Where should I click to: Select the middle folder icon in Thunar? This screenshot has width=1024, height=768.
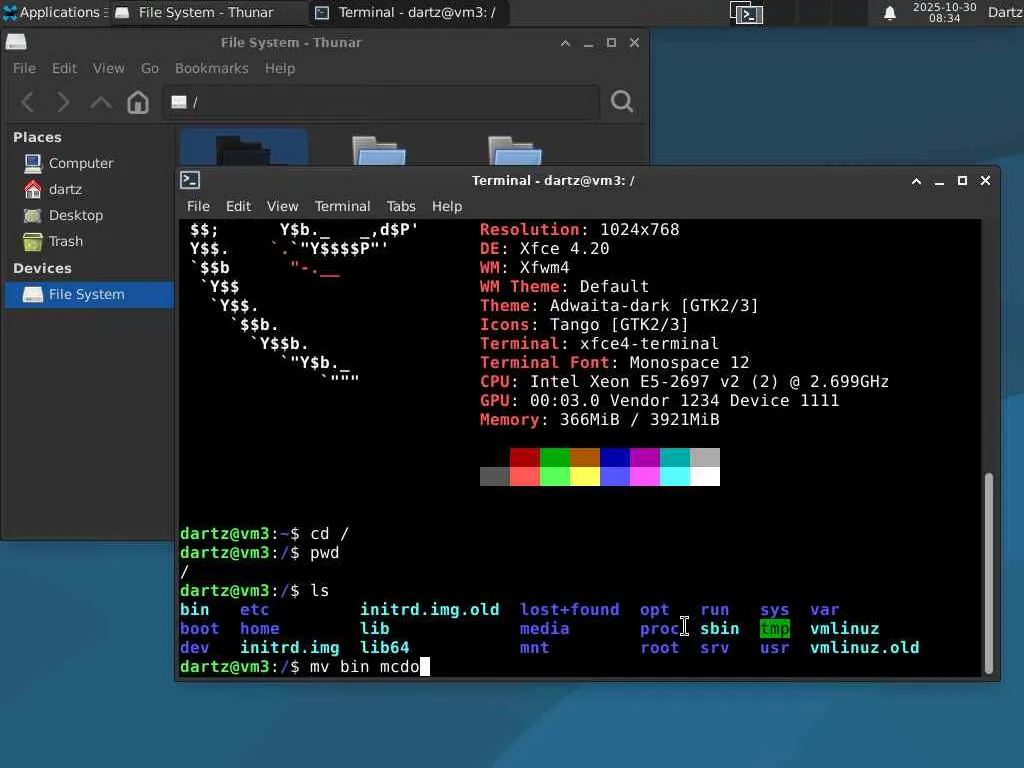click(x=379, y=150)
